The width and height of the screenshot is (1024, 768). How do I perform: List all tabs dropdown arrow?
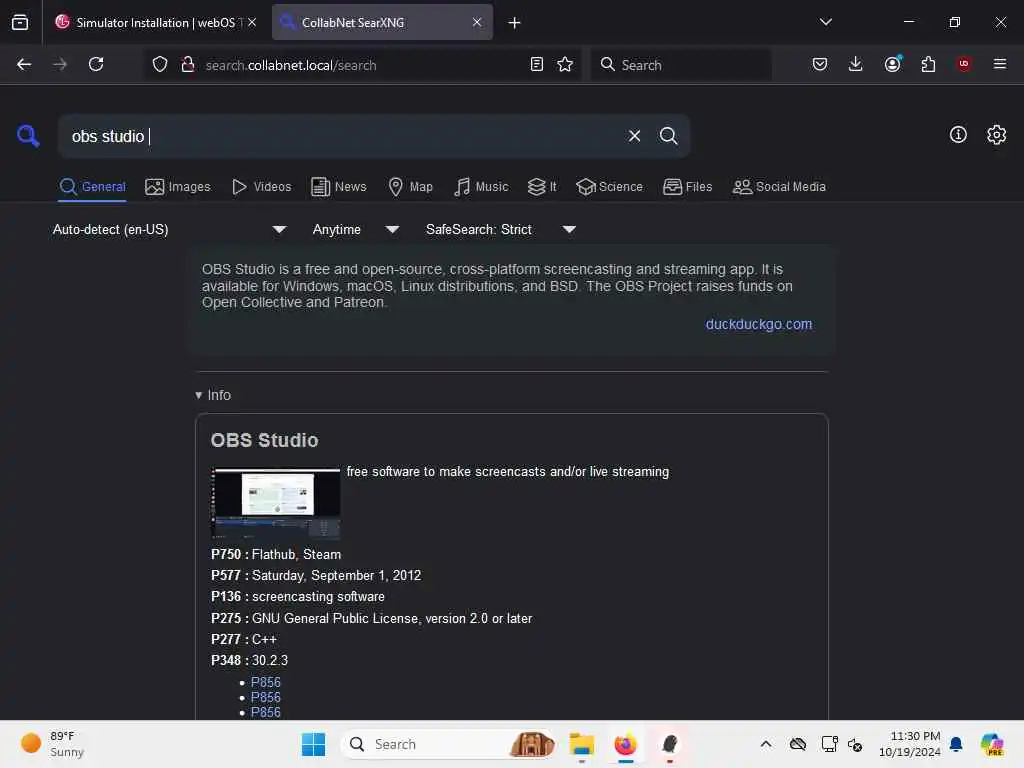(x=825, y=22)
